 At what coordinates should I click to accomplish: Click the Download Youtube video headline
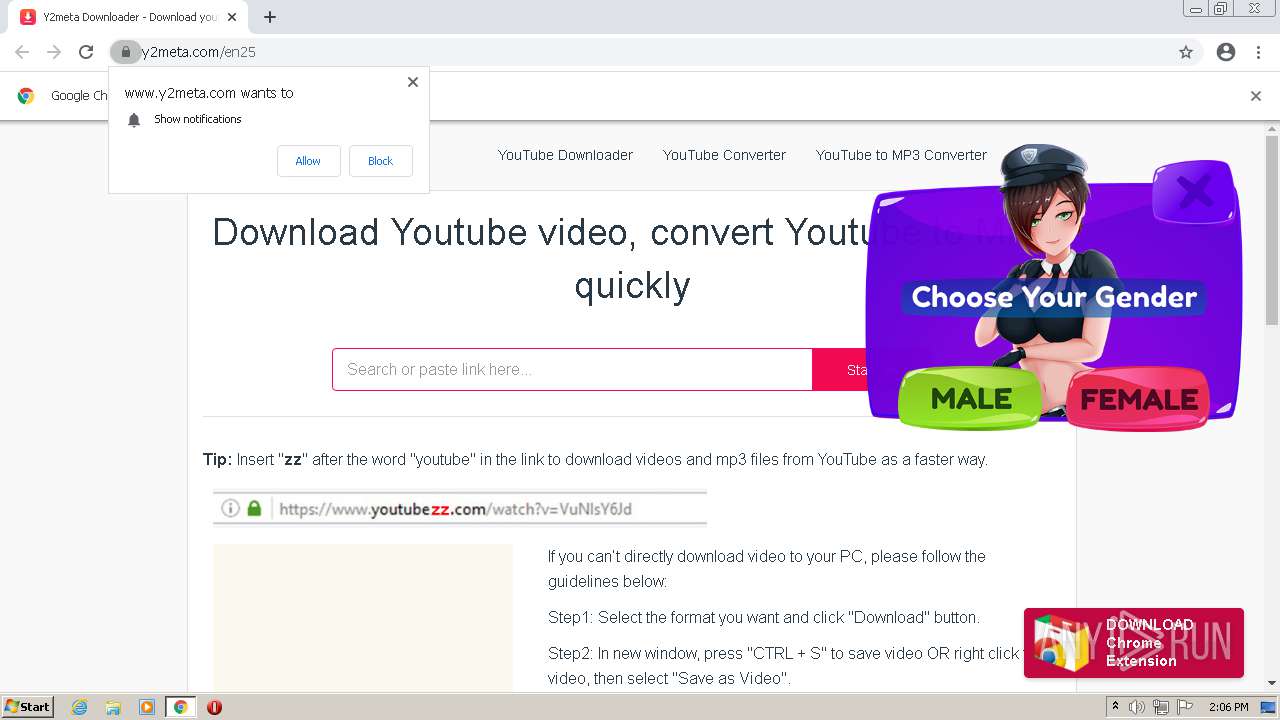(x=632, y=259)
